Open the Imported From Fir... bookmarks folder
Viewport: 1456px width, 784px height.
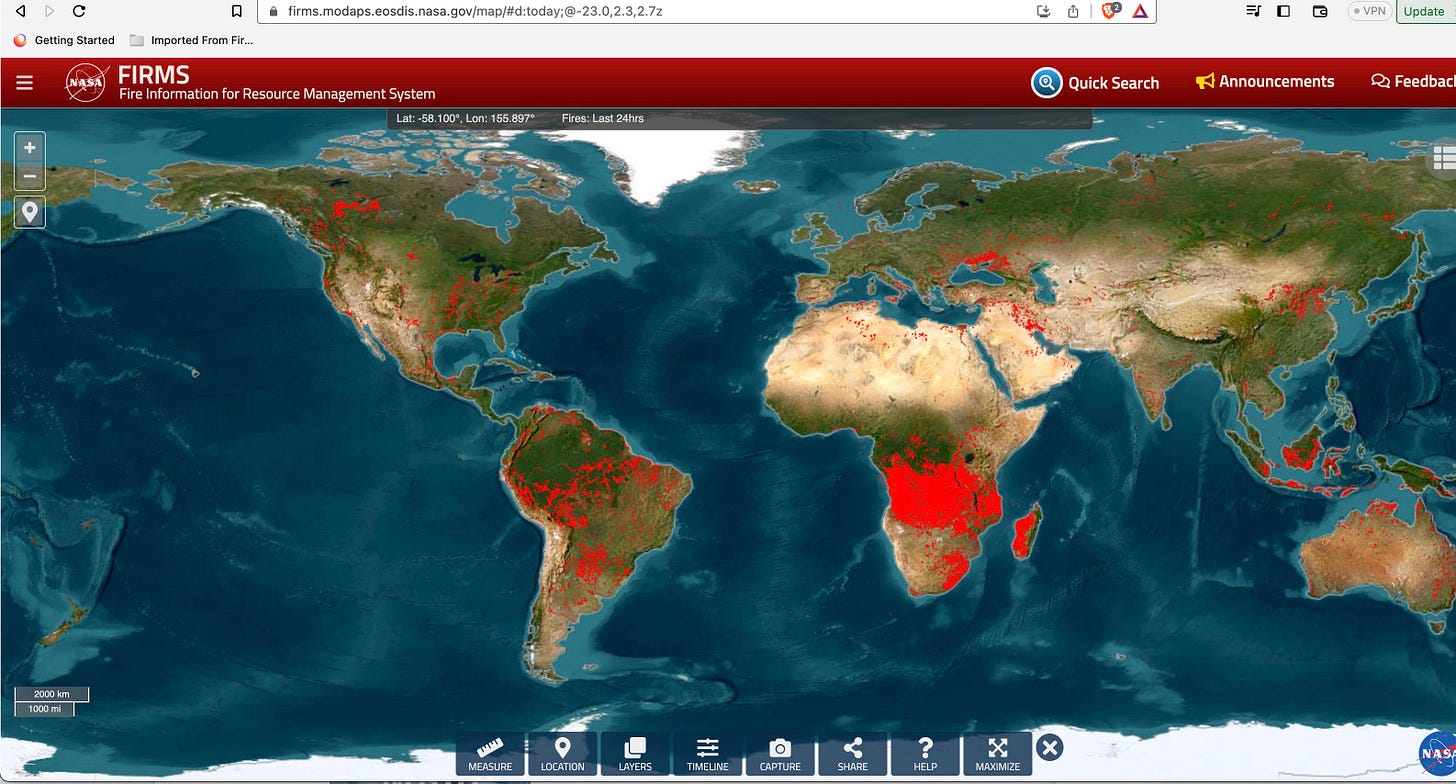191,40
